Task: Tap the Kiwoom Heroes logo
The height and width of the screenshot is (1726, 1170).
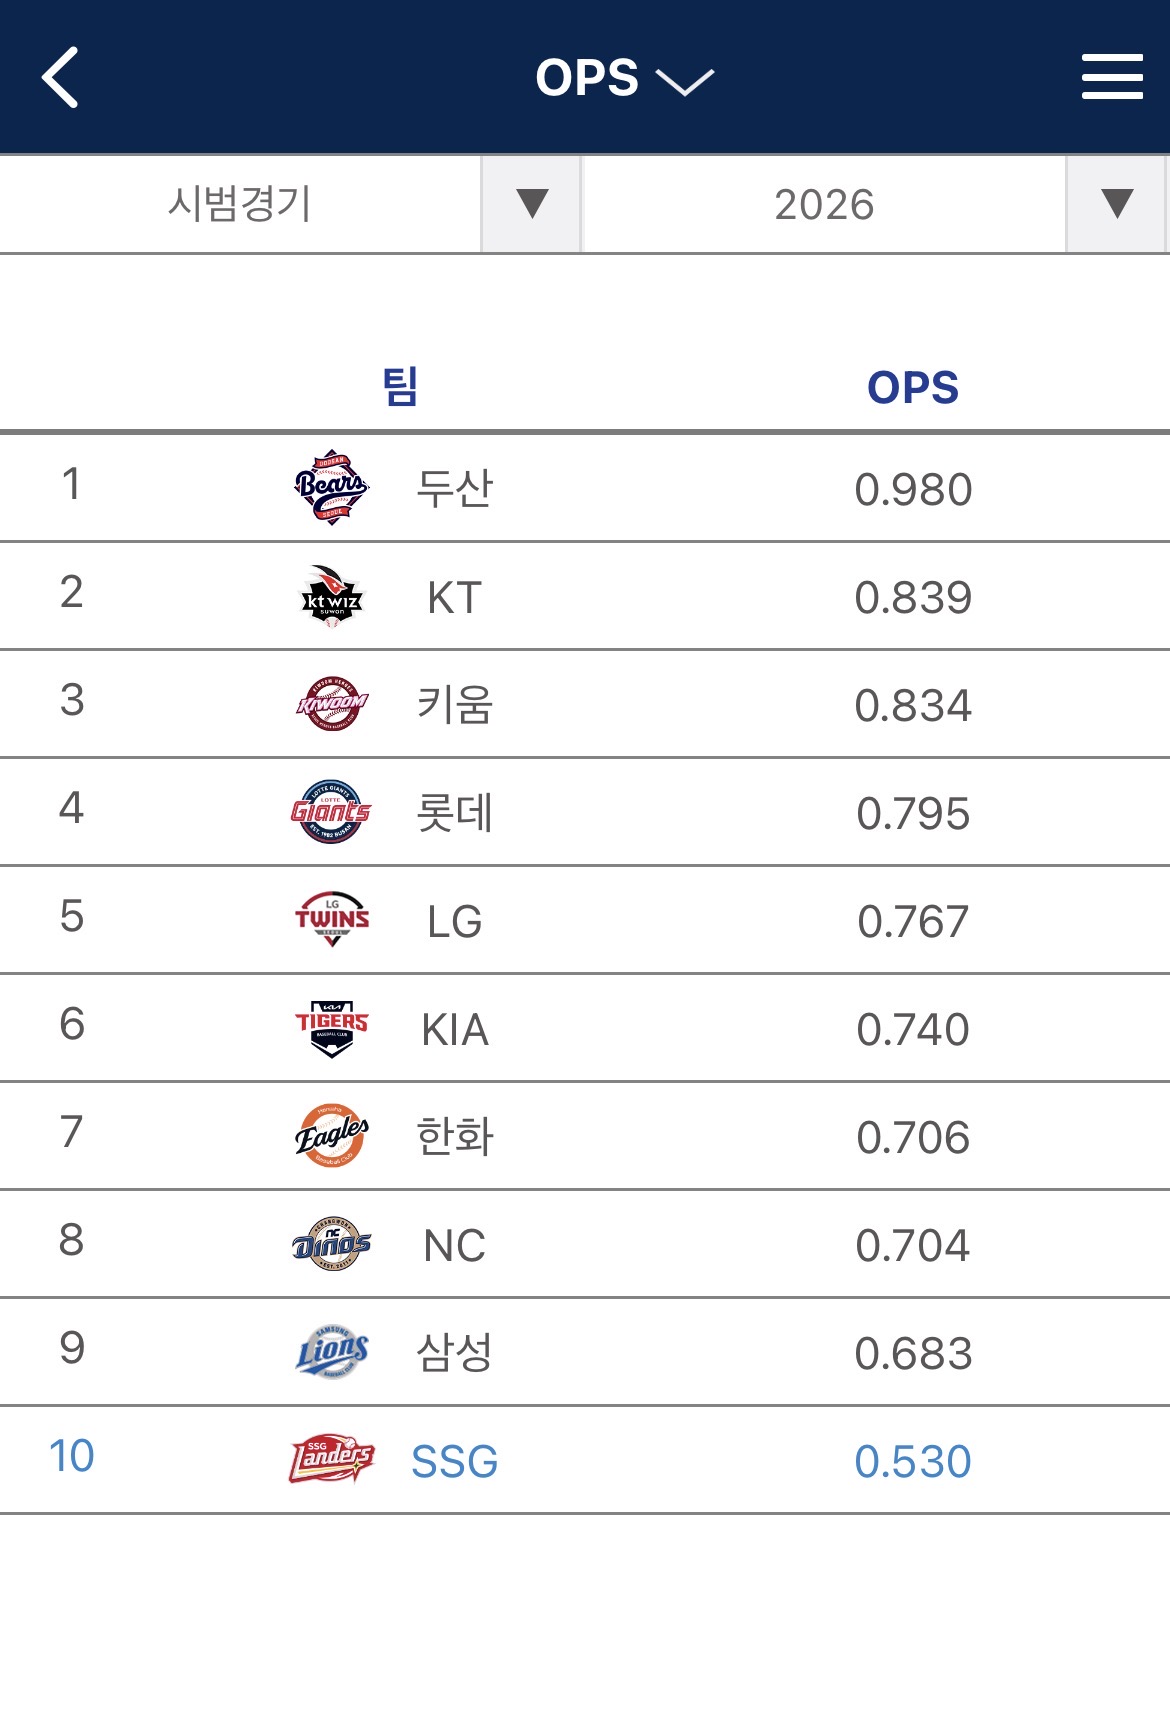Action: click(x=332, y=704)
